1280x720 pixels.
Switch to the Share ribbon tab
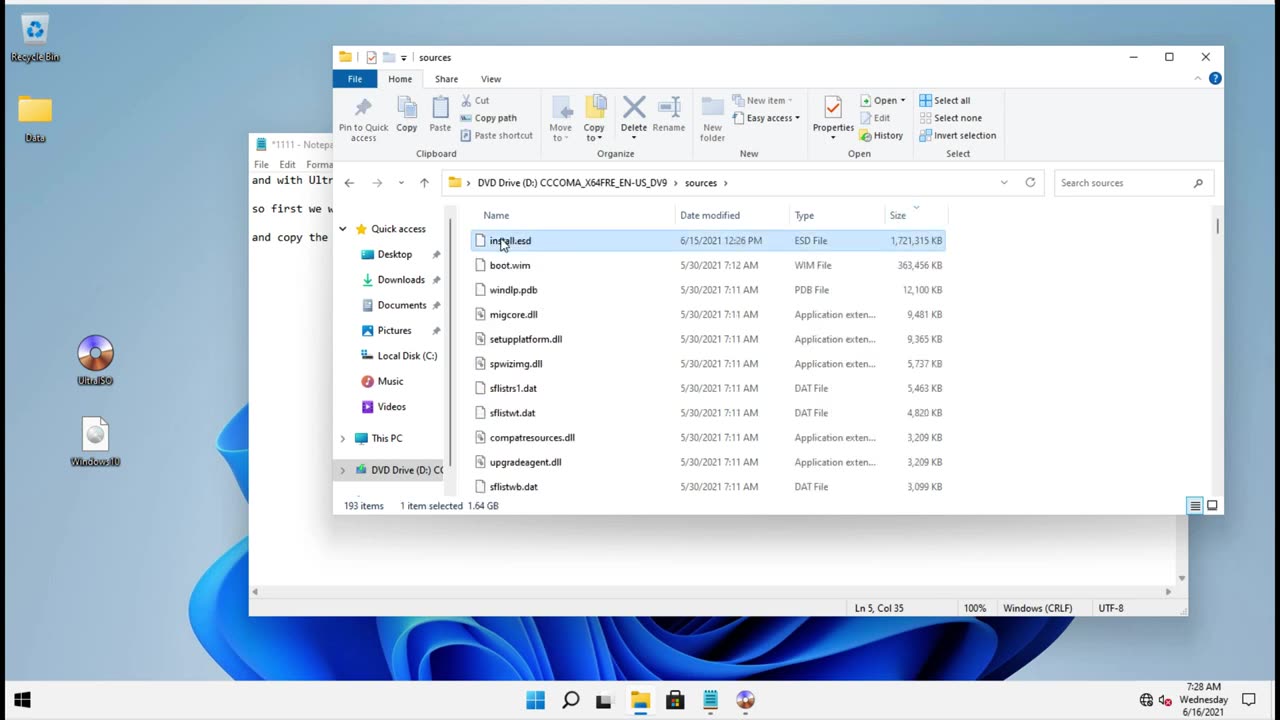[446, 79]
